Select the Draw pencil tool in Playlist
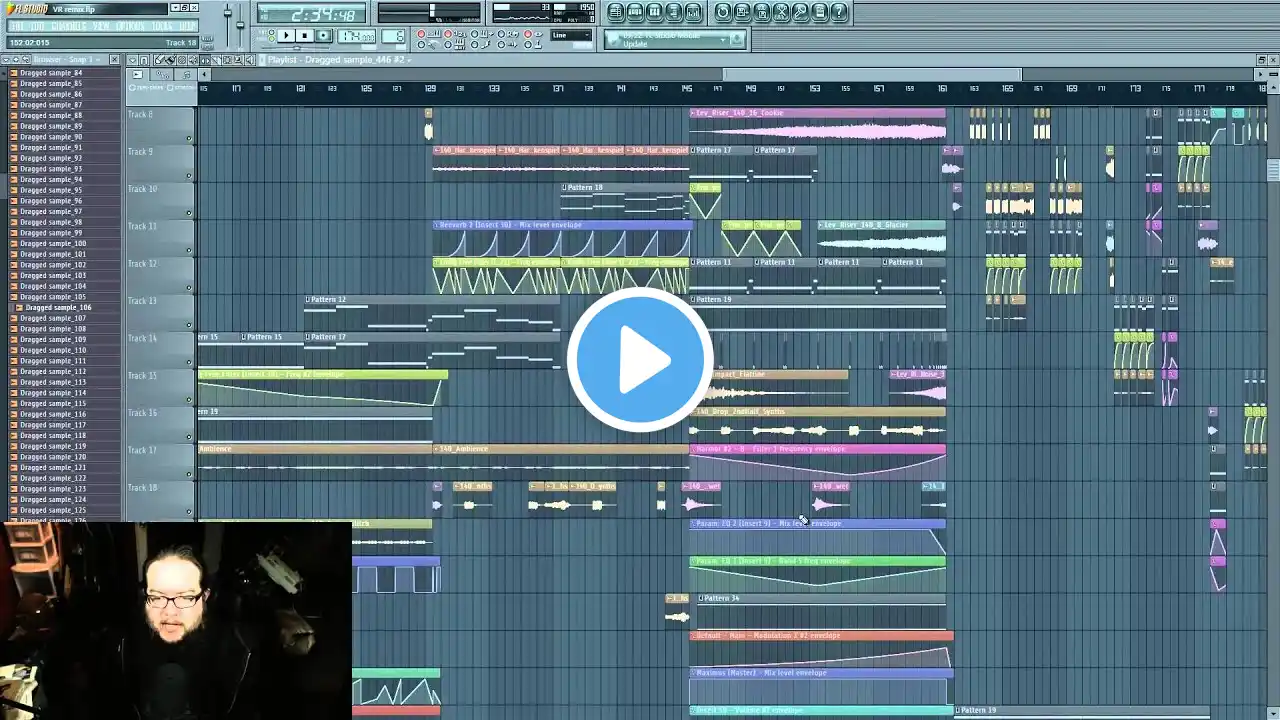 tap(160, 60)
